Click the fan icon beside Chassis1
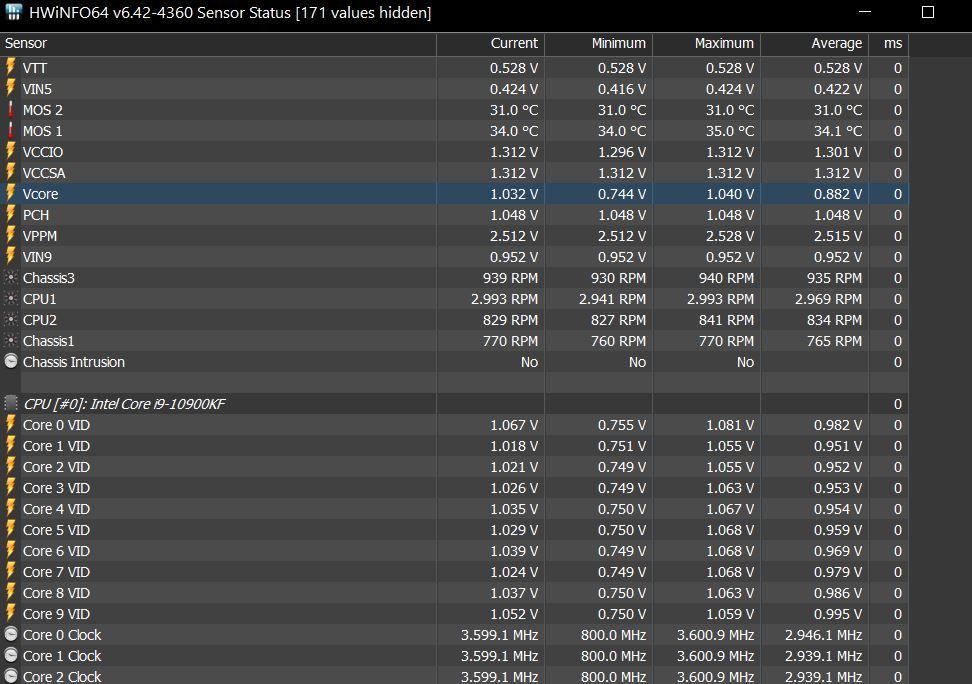Viewport: 972px width, 684px height. 11,340
